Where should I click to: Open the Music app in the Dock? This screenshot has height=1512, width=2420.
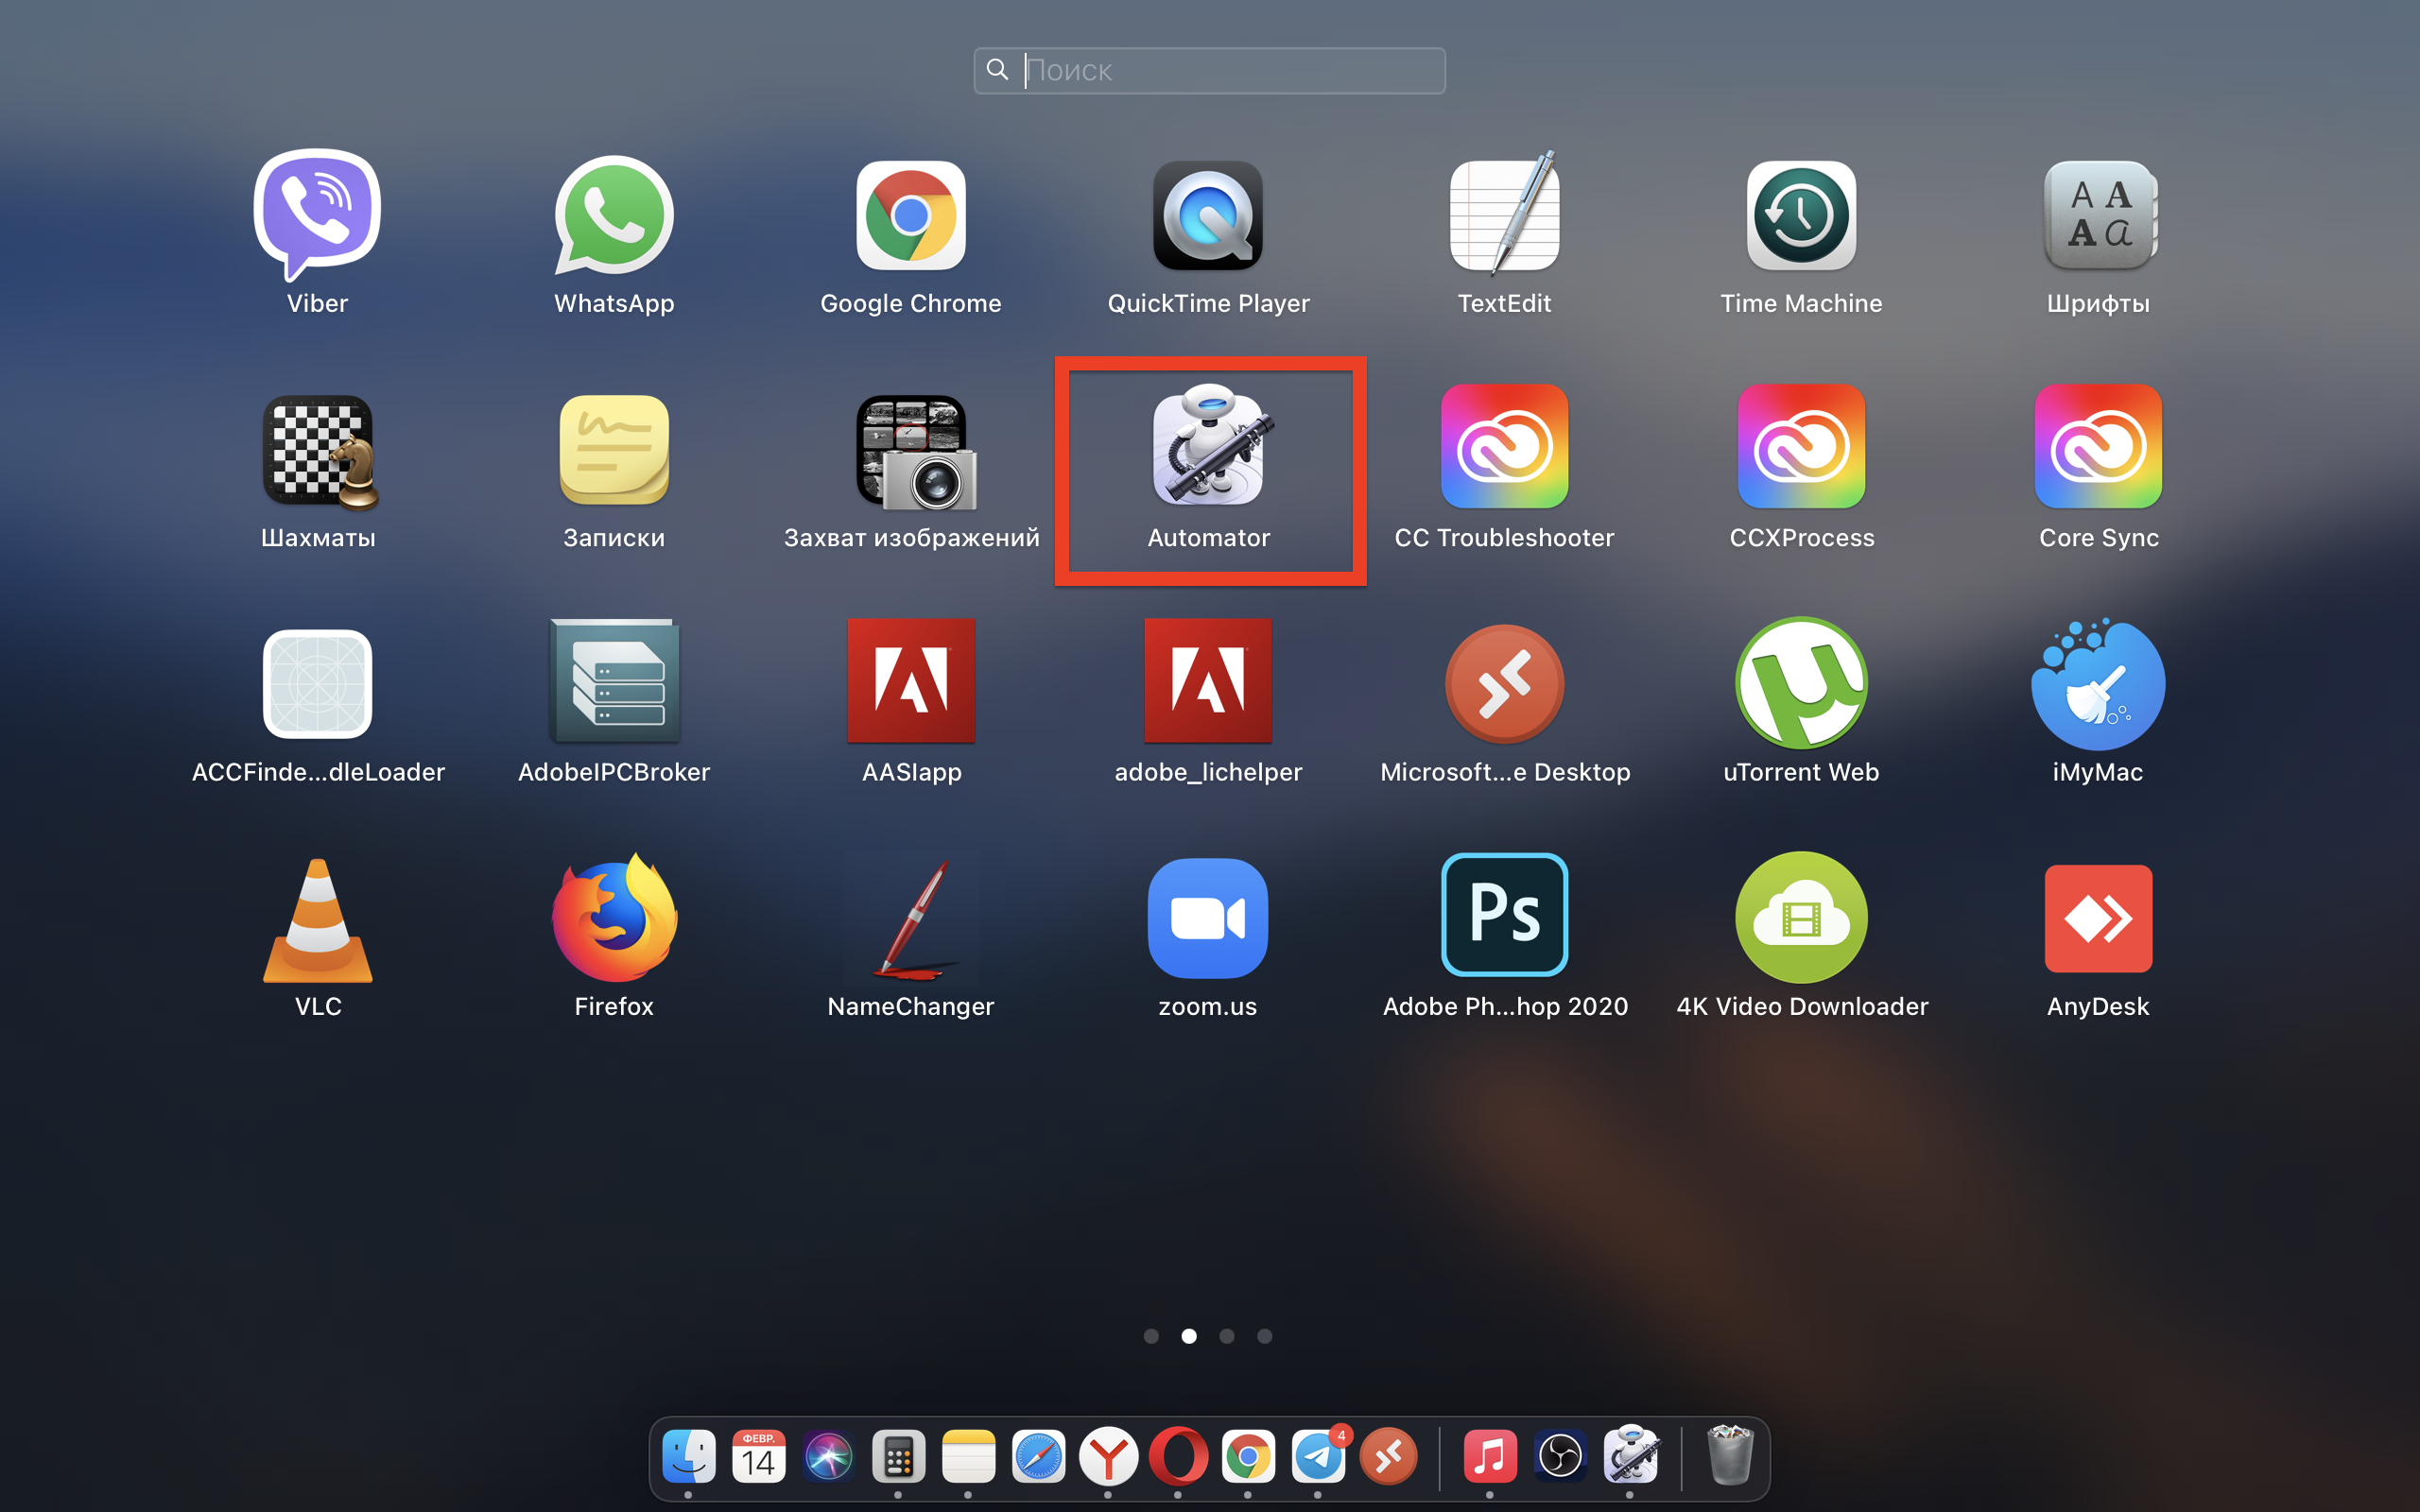[1490, 1456]
